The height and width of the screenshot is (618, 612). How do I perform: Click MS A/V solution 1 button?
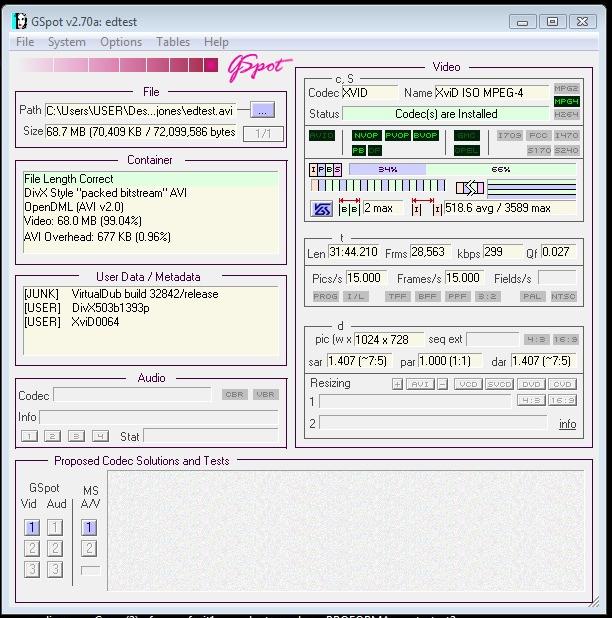(x=89, y=527)
